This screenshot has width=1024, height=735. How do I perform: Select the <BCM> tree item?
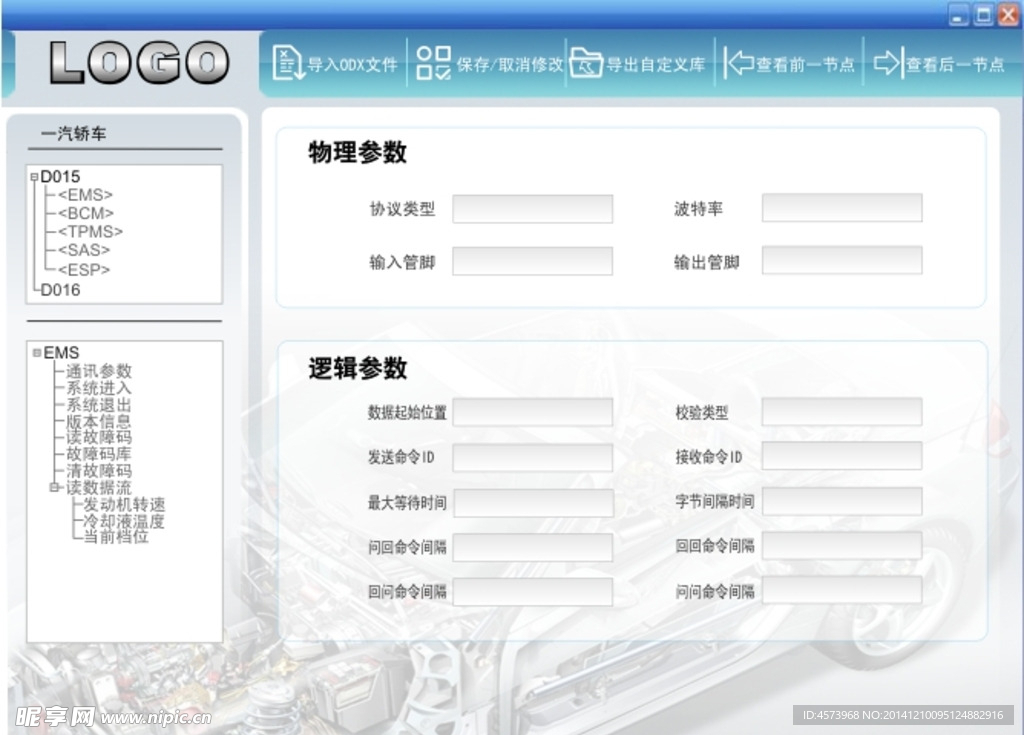[85, 213]
